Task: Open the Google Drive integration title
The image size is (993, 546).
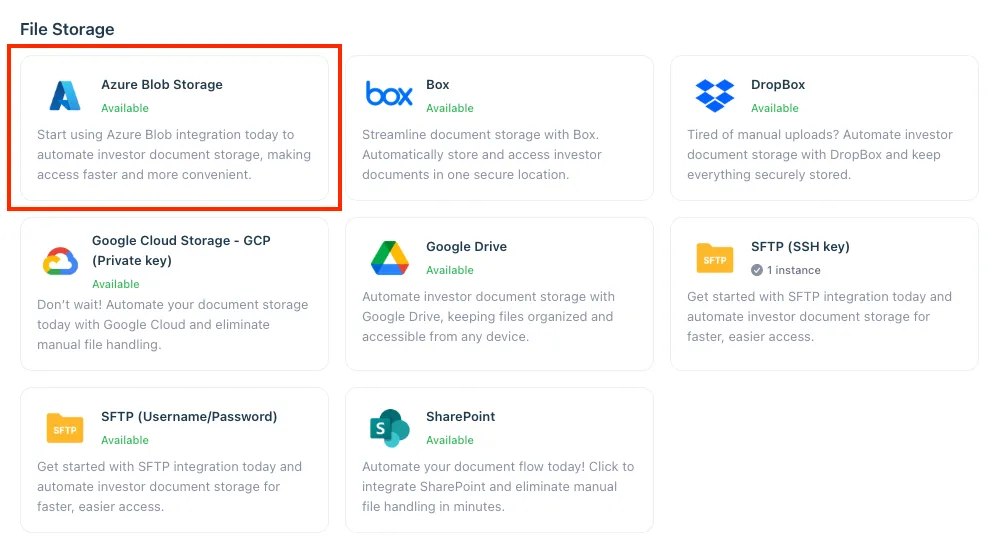Action: click(x=466, y=246)
